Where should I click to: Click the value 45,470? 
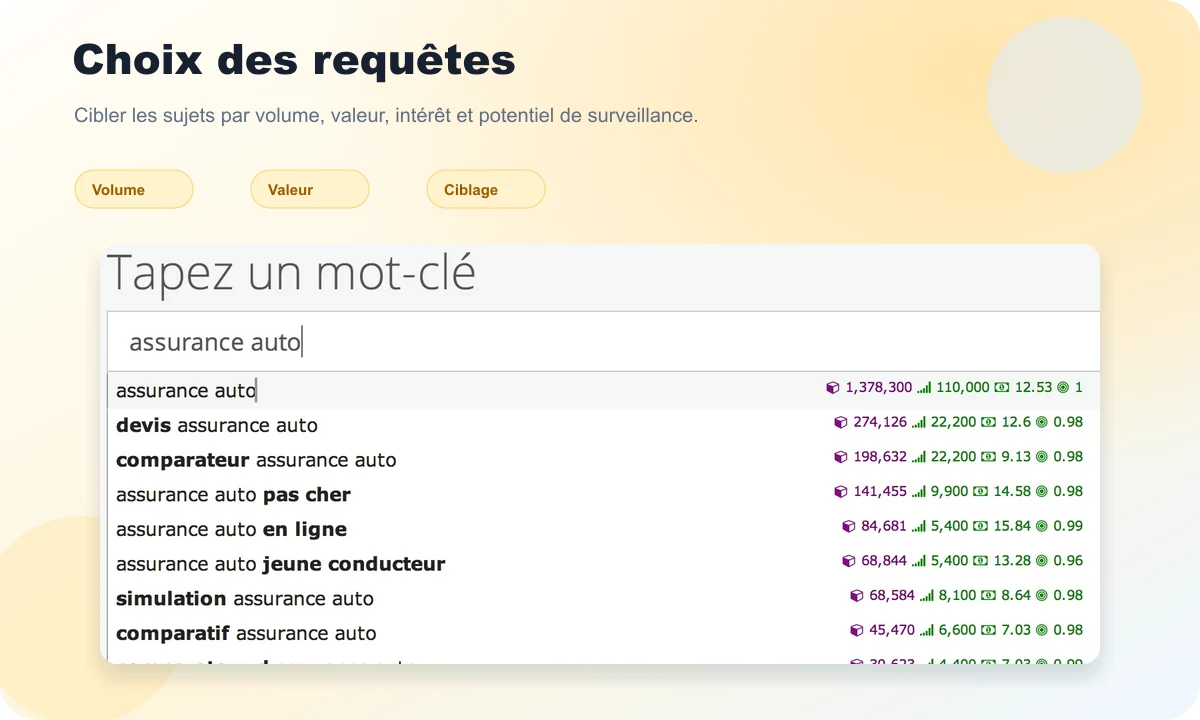coord(892,630)
